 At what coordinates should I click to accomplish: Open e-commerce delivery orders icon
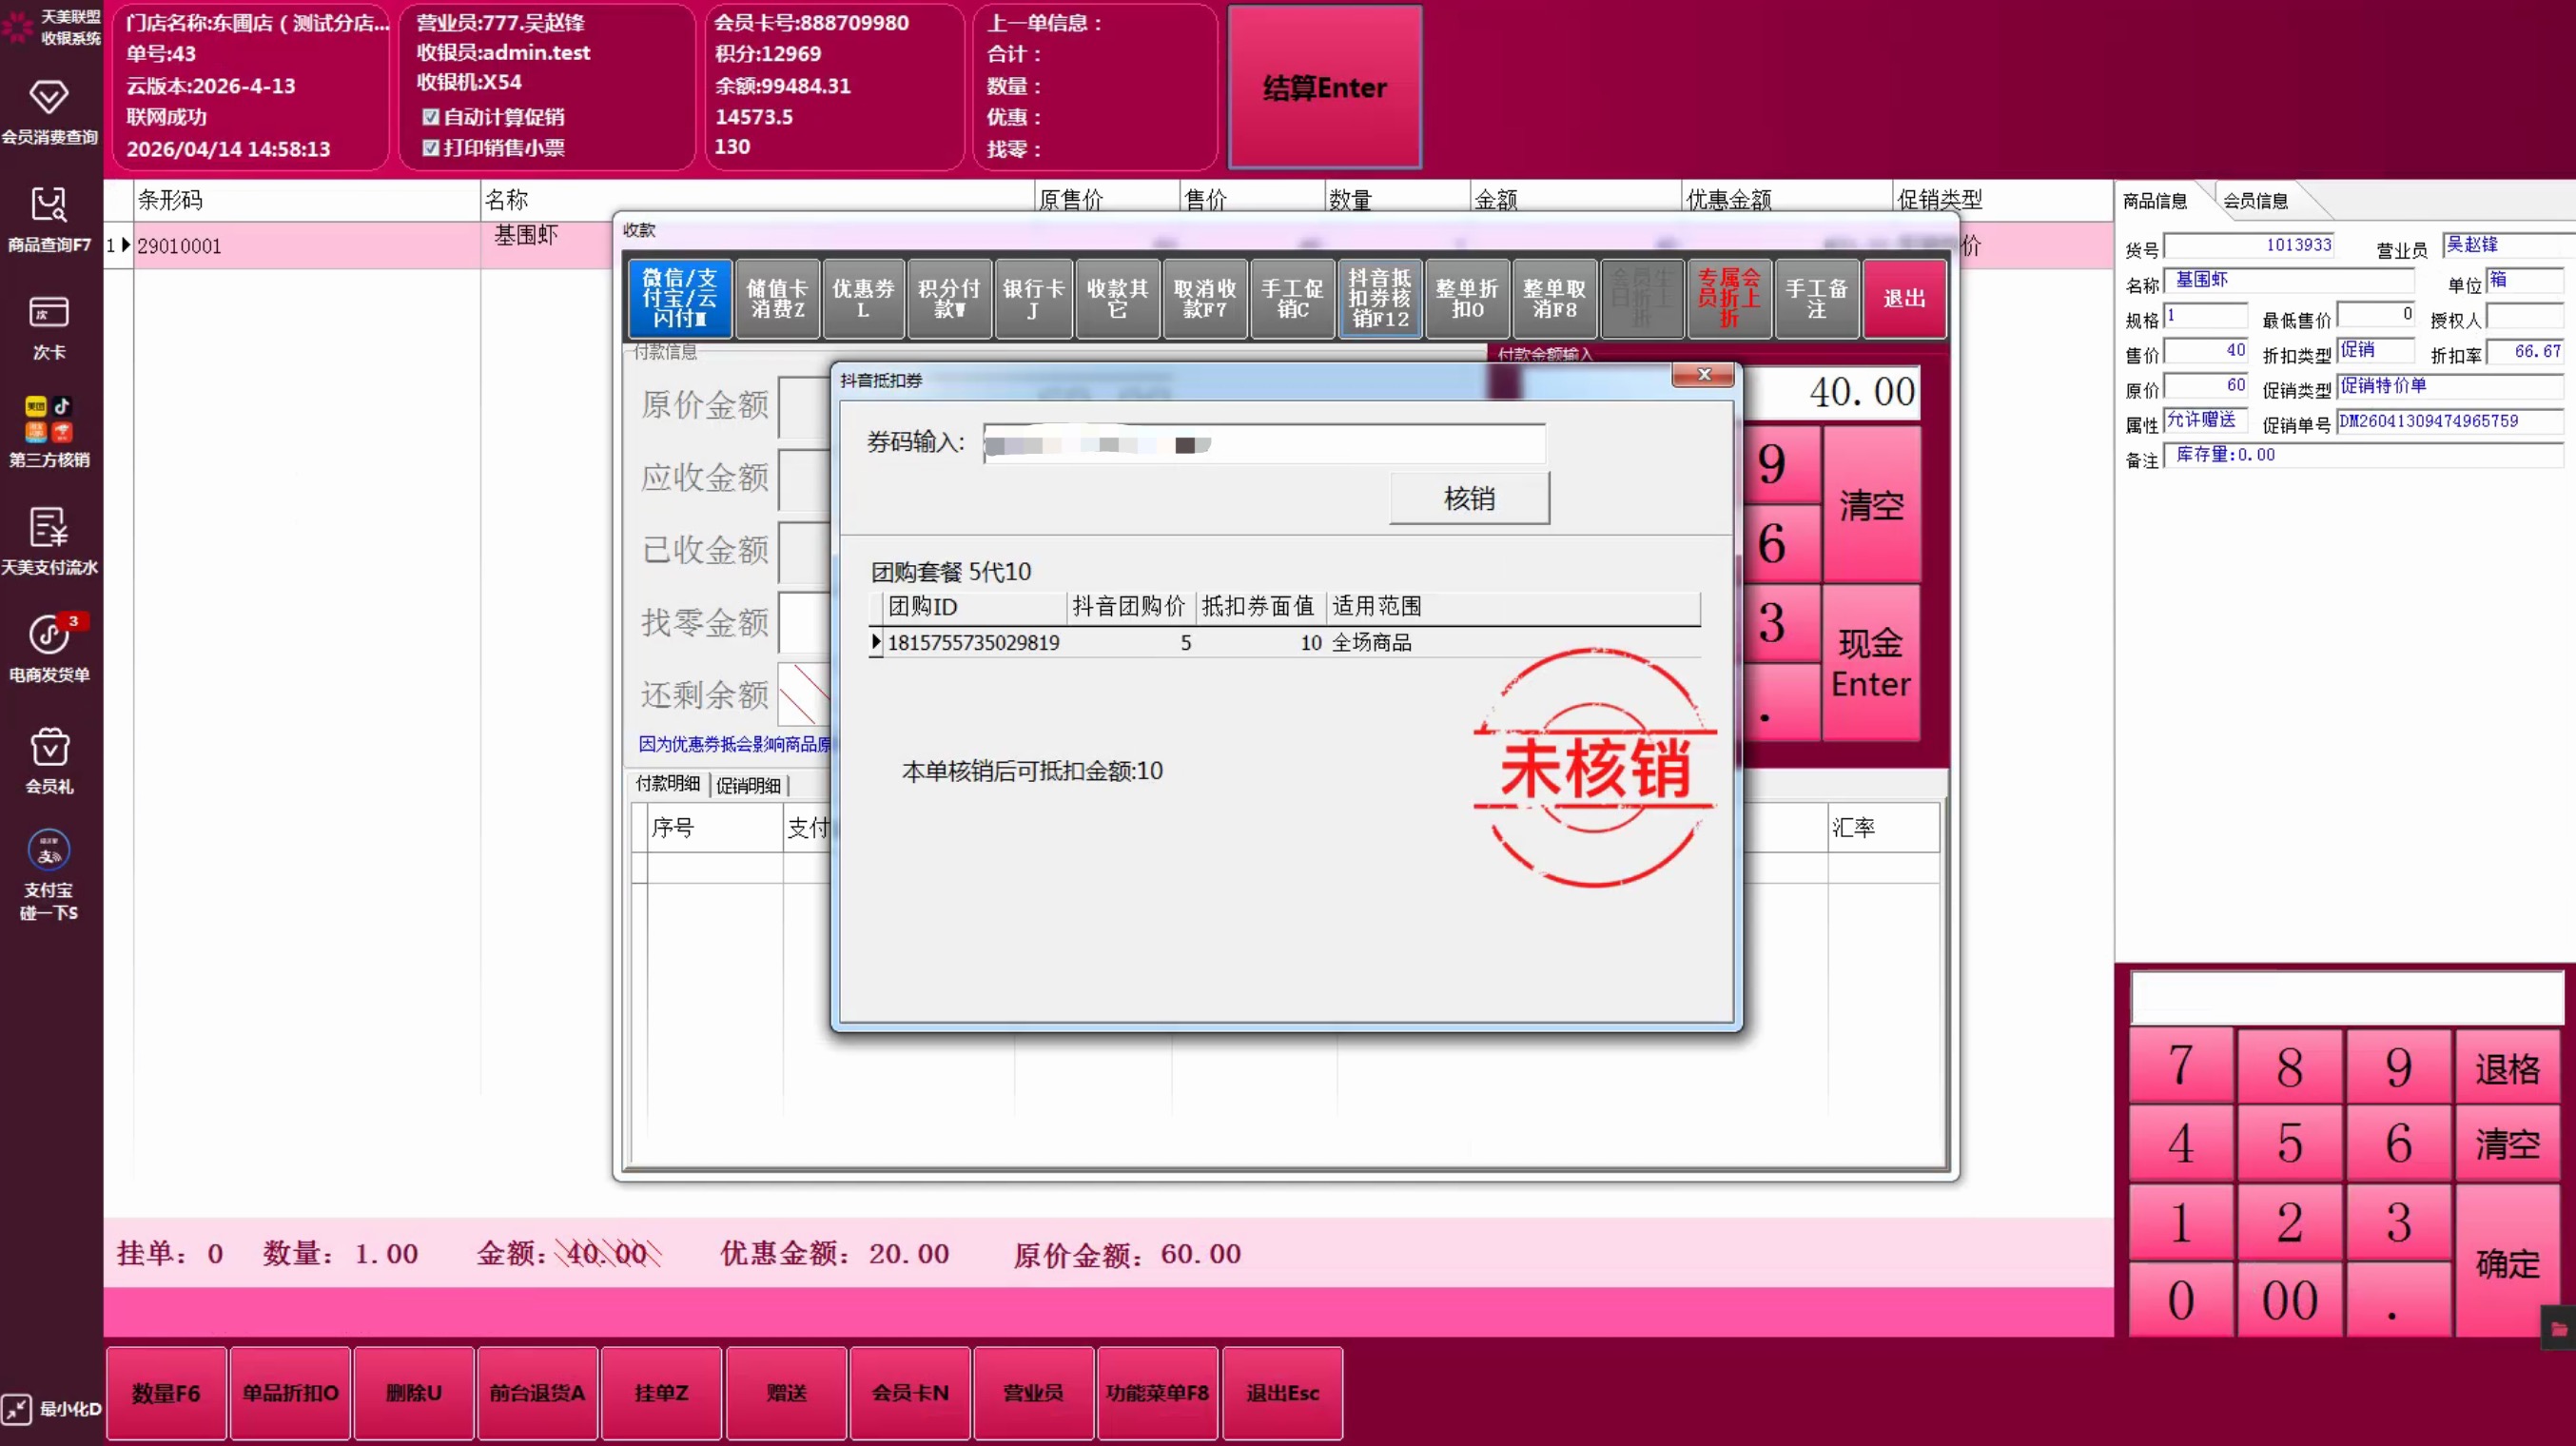[48, 635]
